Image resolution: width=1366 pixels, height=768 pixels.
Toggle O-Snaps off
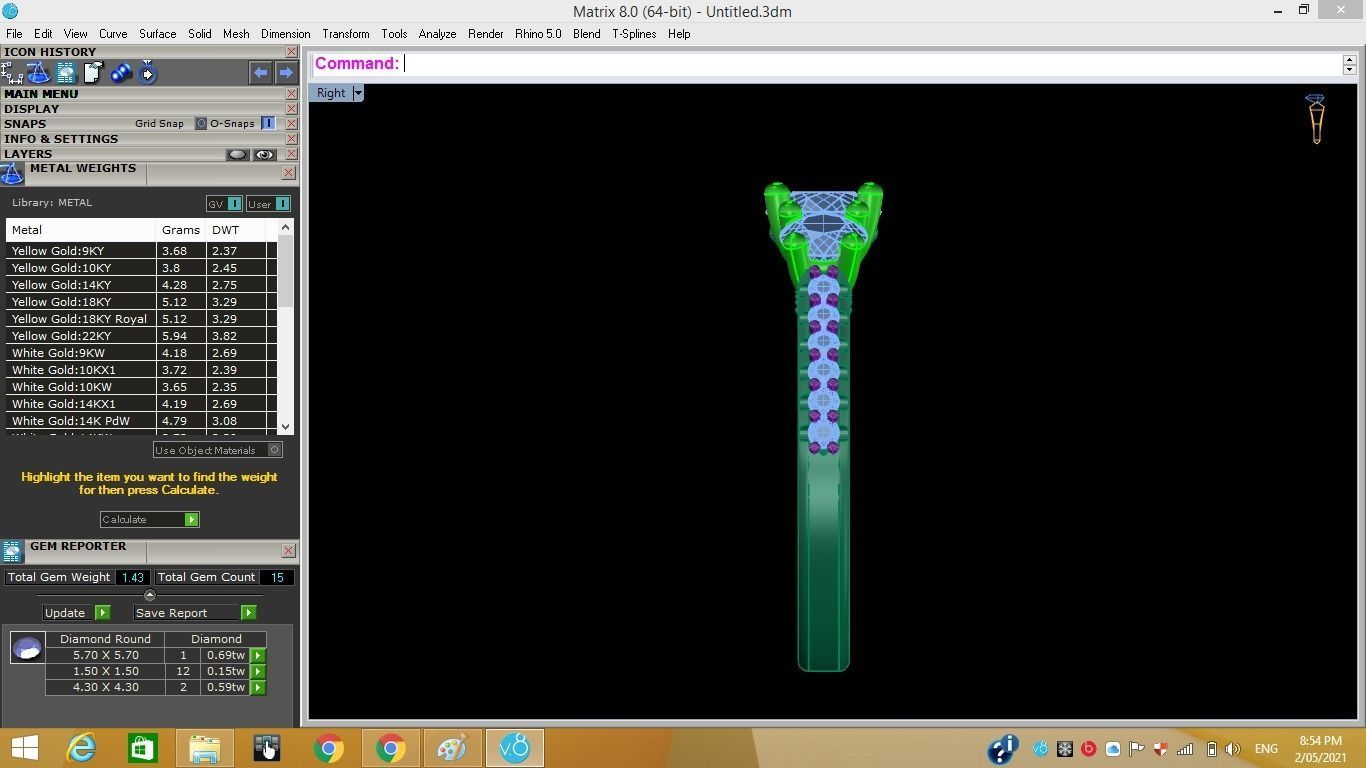click(x=268, y=124)
